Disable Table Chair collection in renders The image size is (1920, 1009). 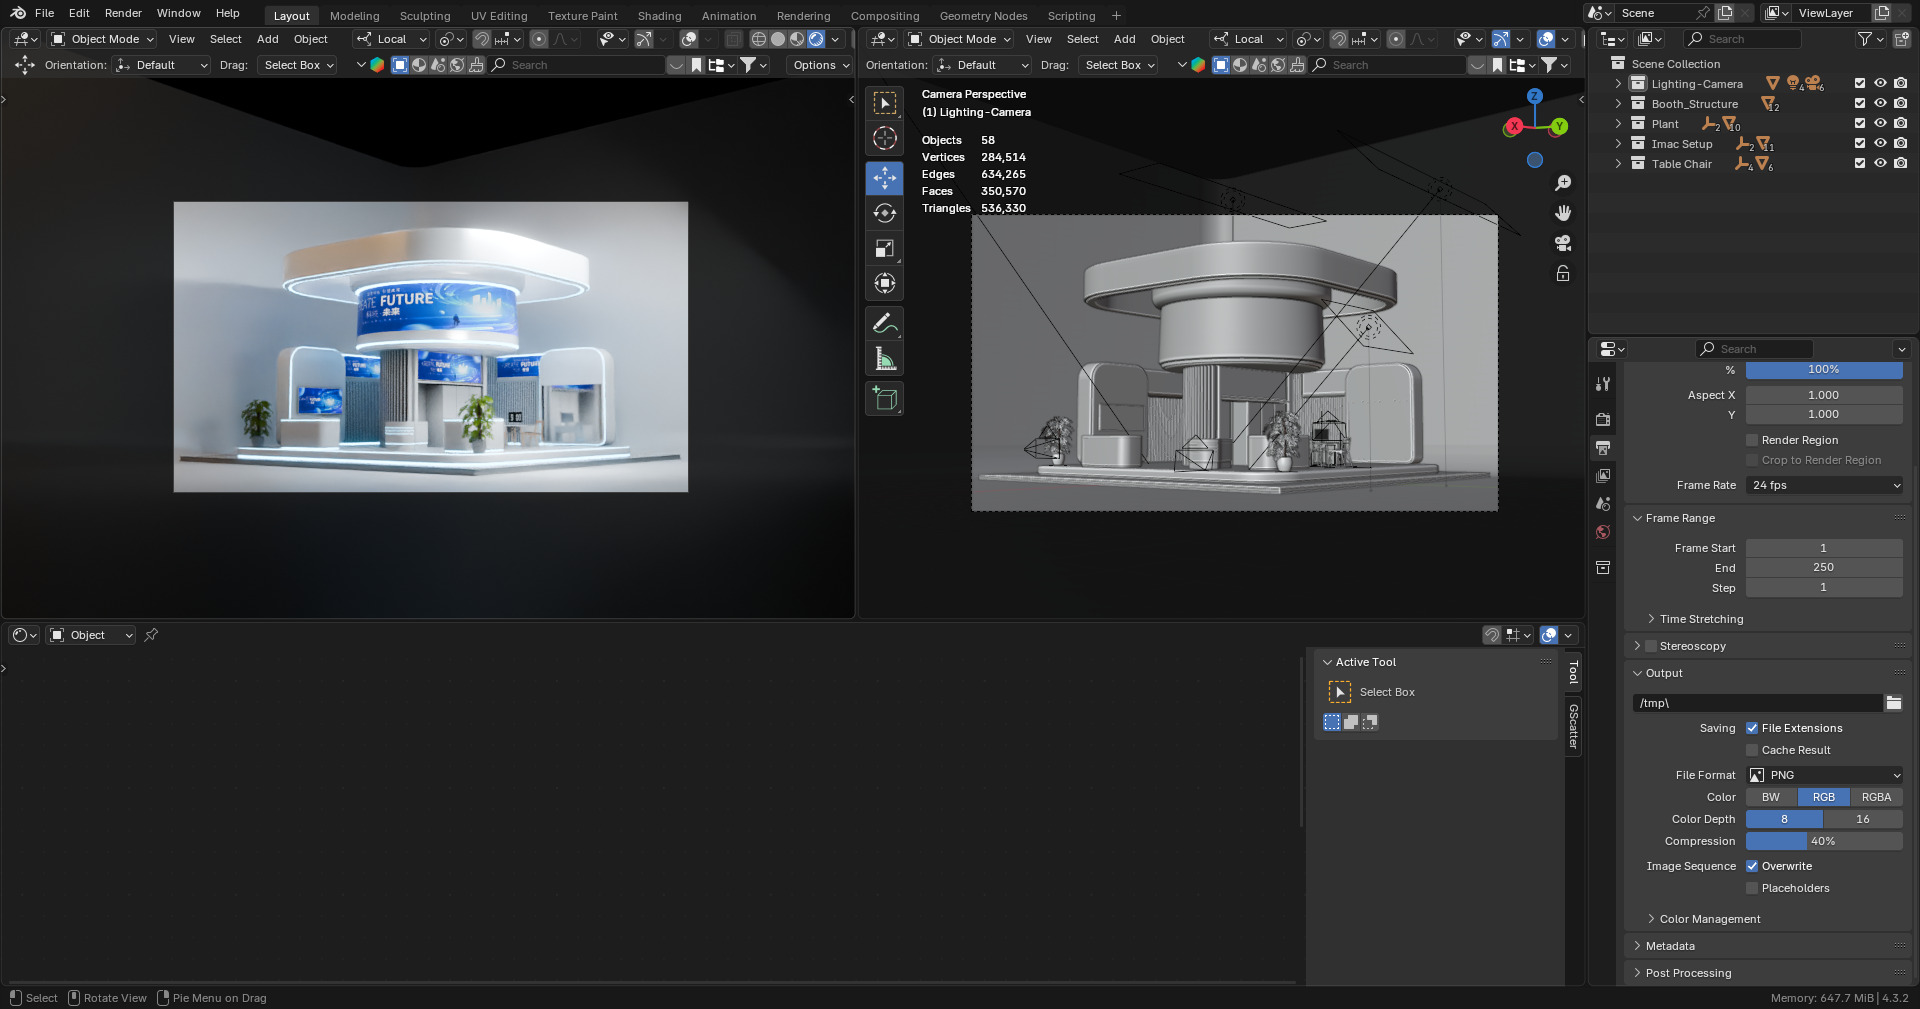(1900, 164)
